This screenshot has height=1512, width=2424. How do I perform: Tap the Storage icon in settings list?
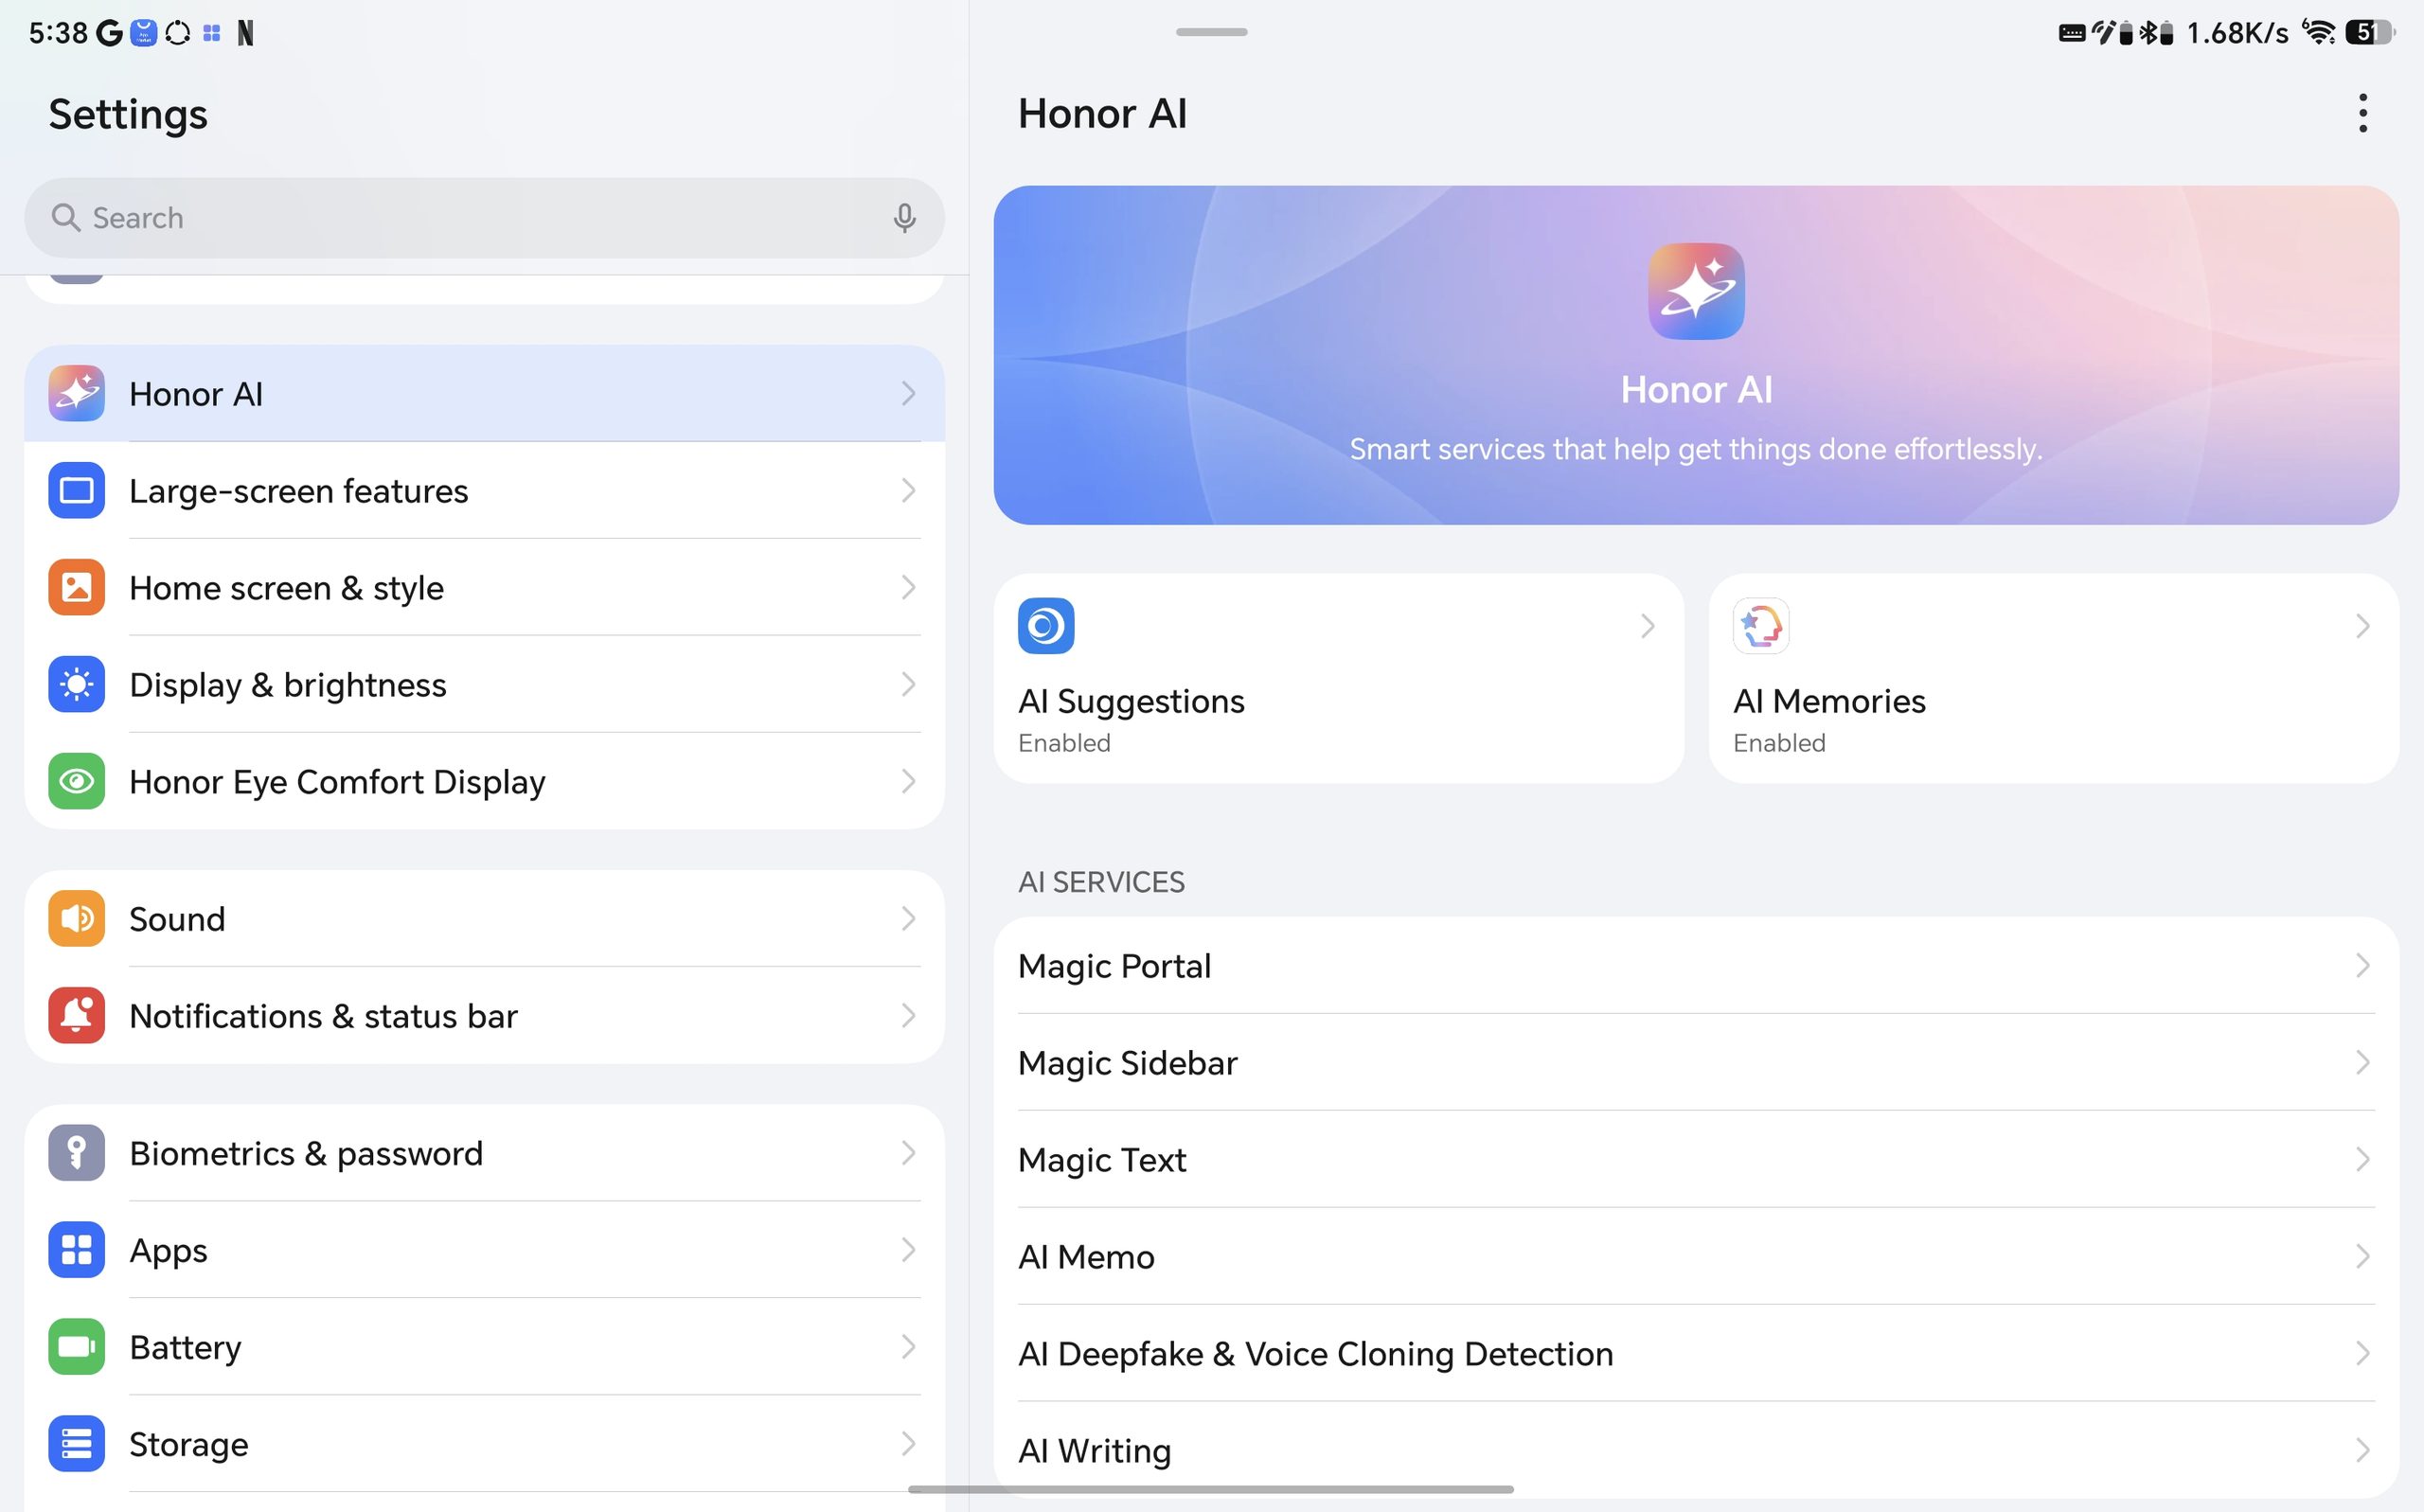[76, 1444]
